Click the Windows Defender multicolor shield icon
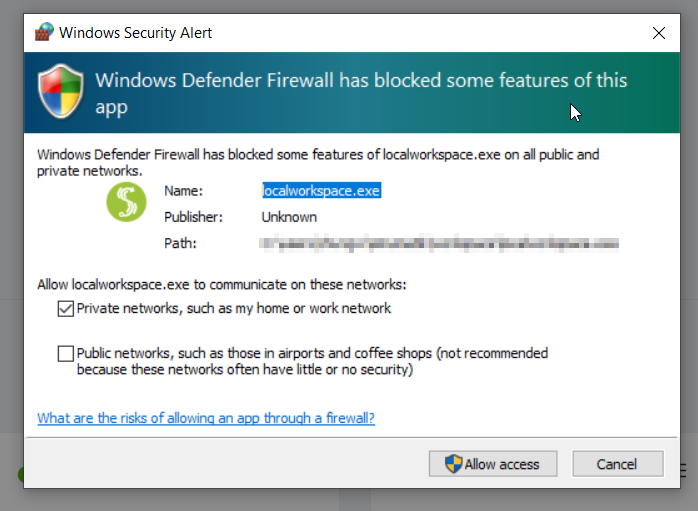 (61, 92)
